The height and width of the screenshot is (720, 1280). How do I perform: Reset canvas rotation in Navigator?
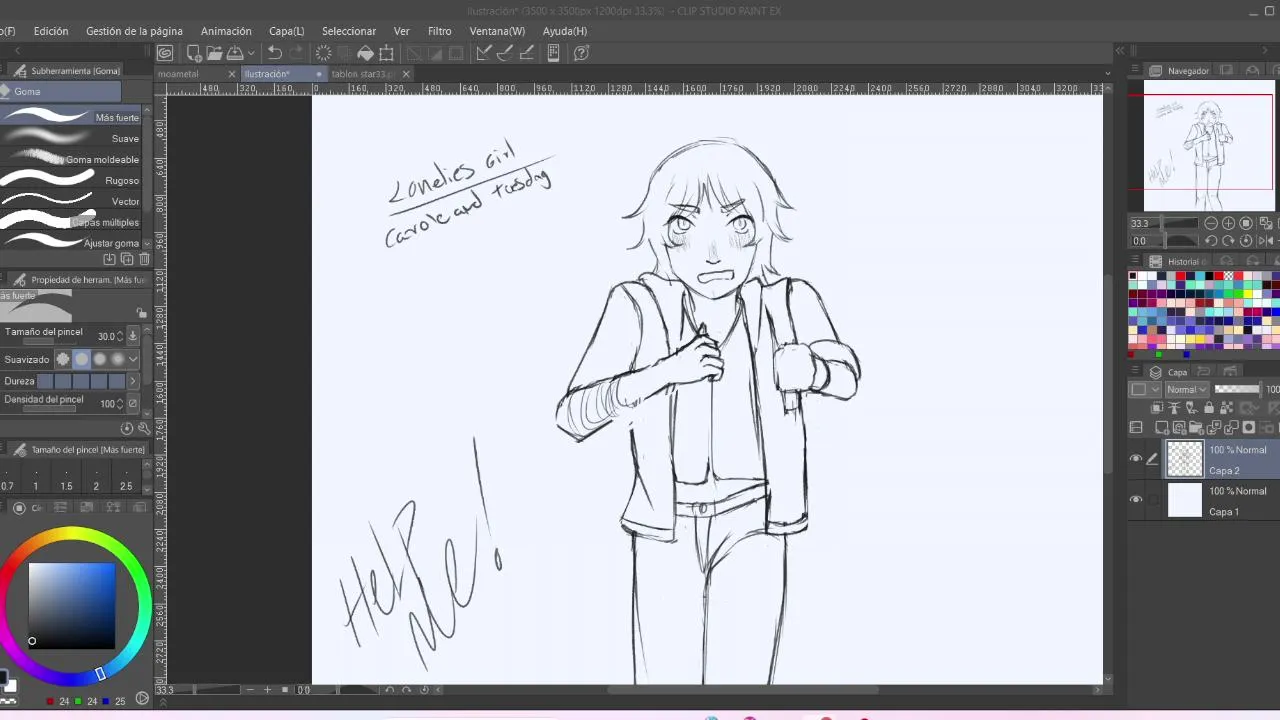coord(1246,241)
